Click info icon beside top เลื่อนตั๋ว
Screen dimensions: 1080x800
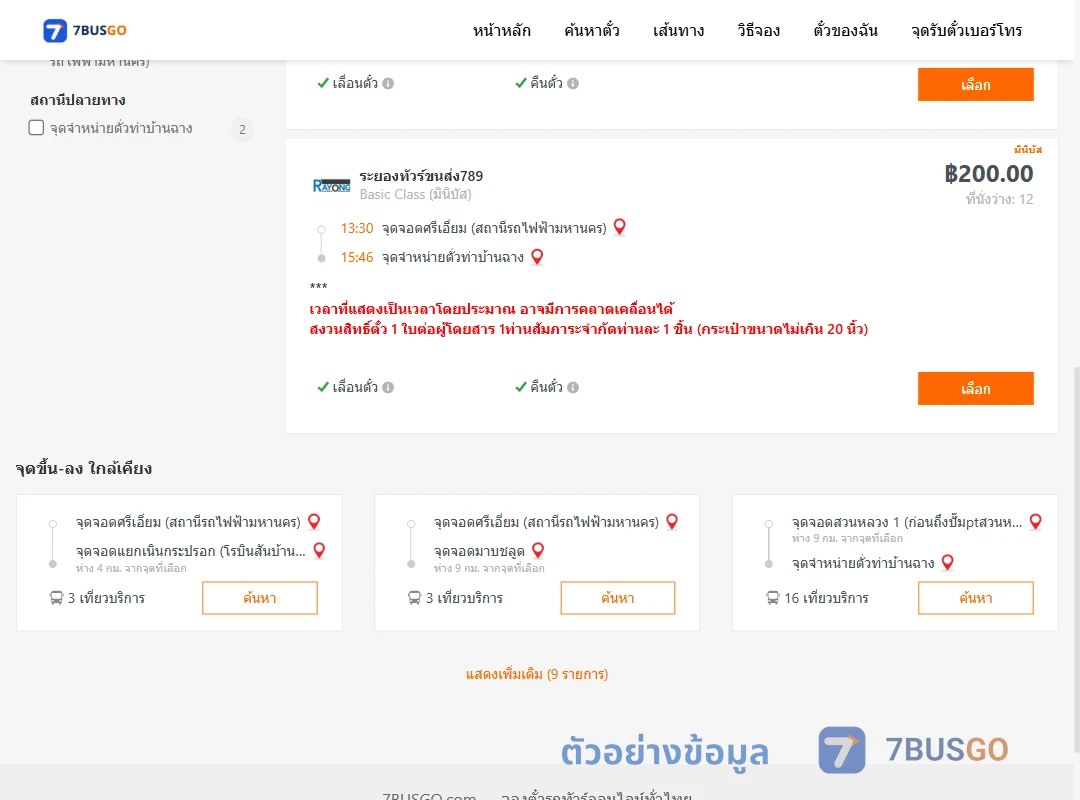click(388, 83)
